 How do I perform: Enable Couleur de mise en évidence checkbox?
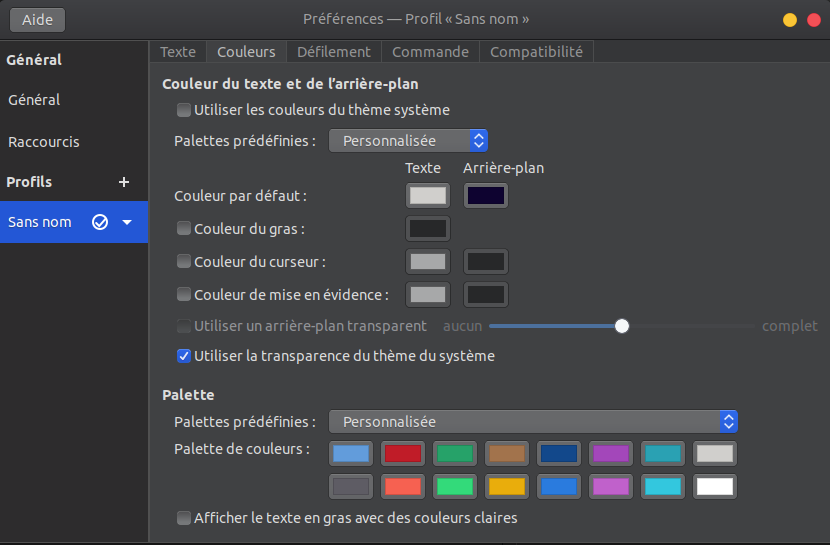tap(184, 294)
